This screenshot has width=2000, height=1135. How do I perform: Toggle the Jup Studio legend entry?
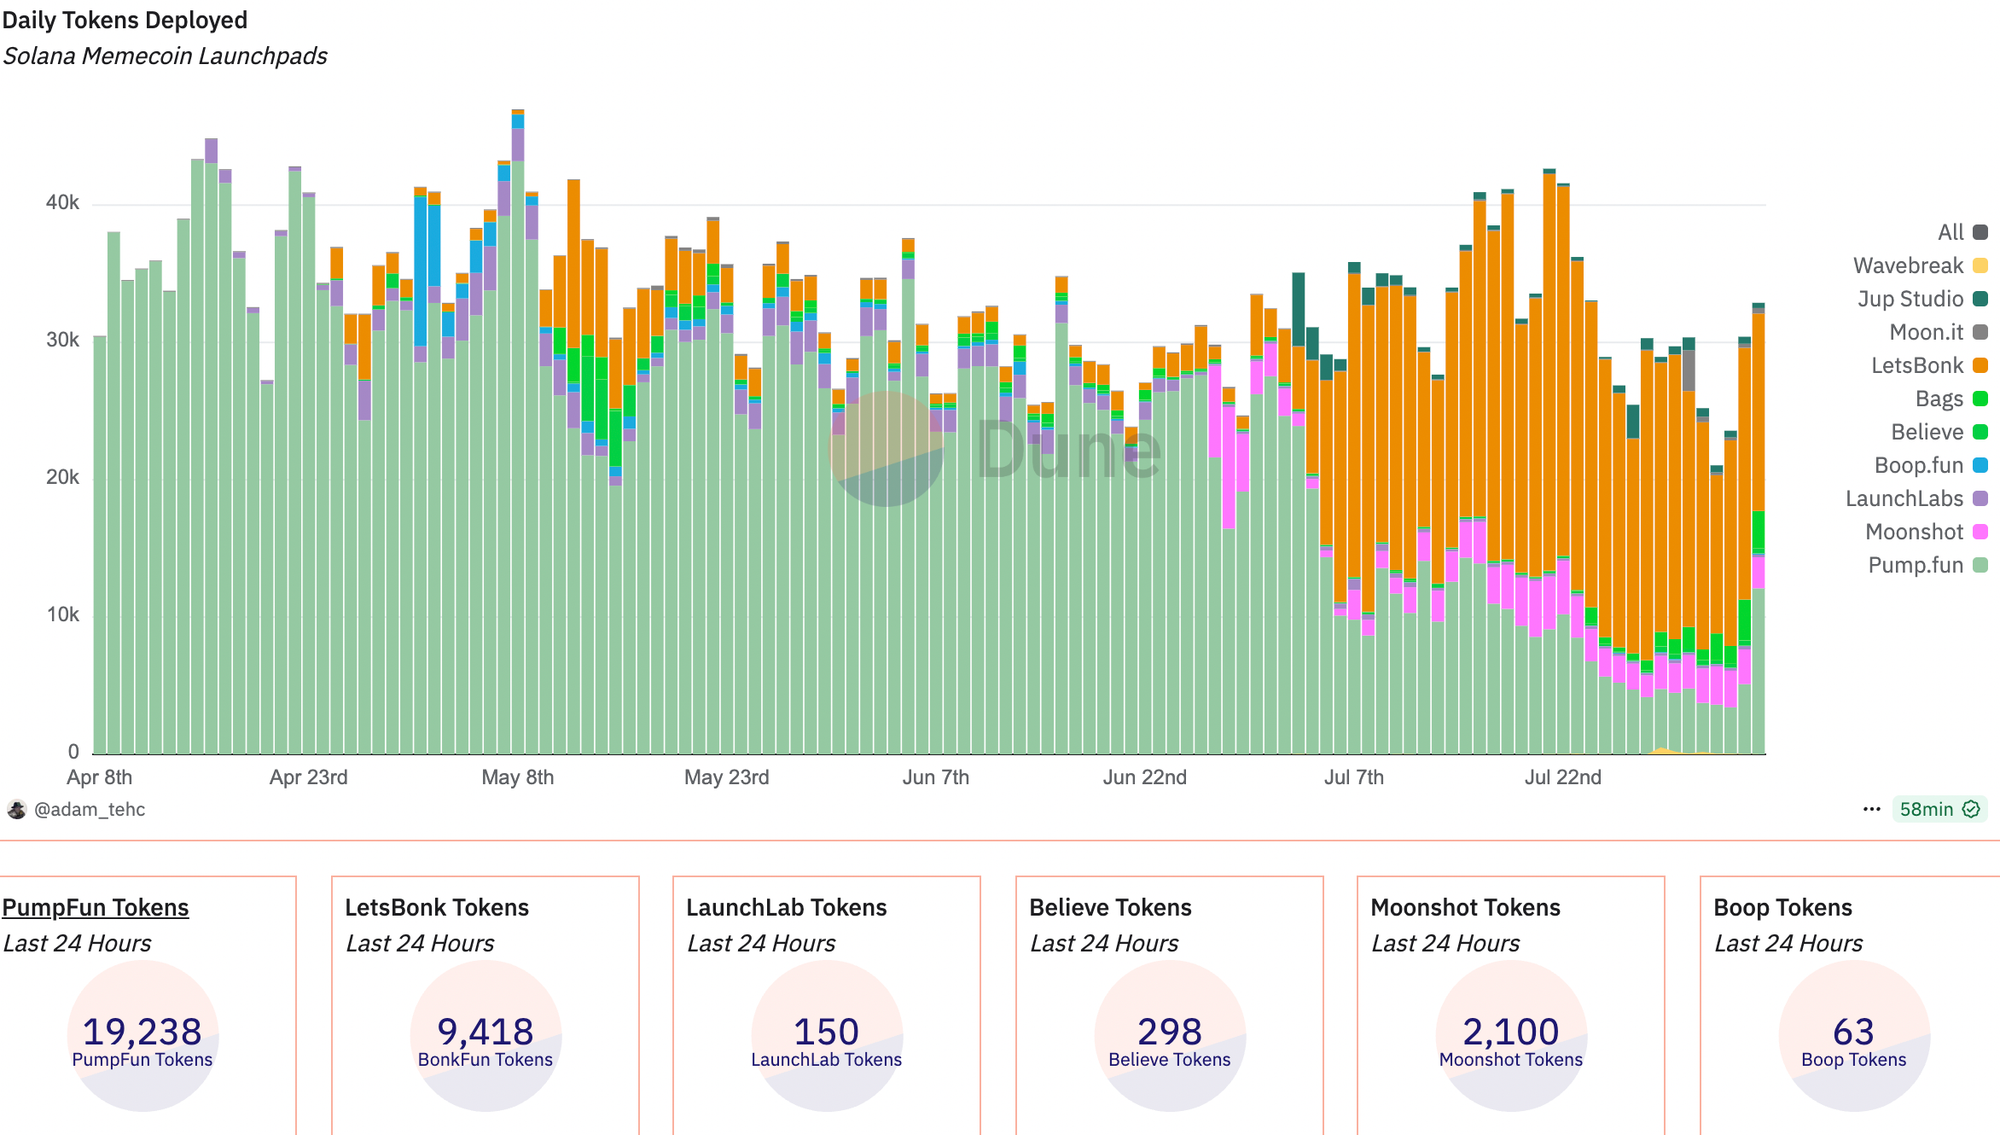click(1908, 298)
